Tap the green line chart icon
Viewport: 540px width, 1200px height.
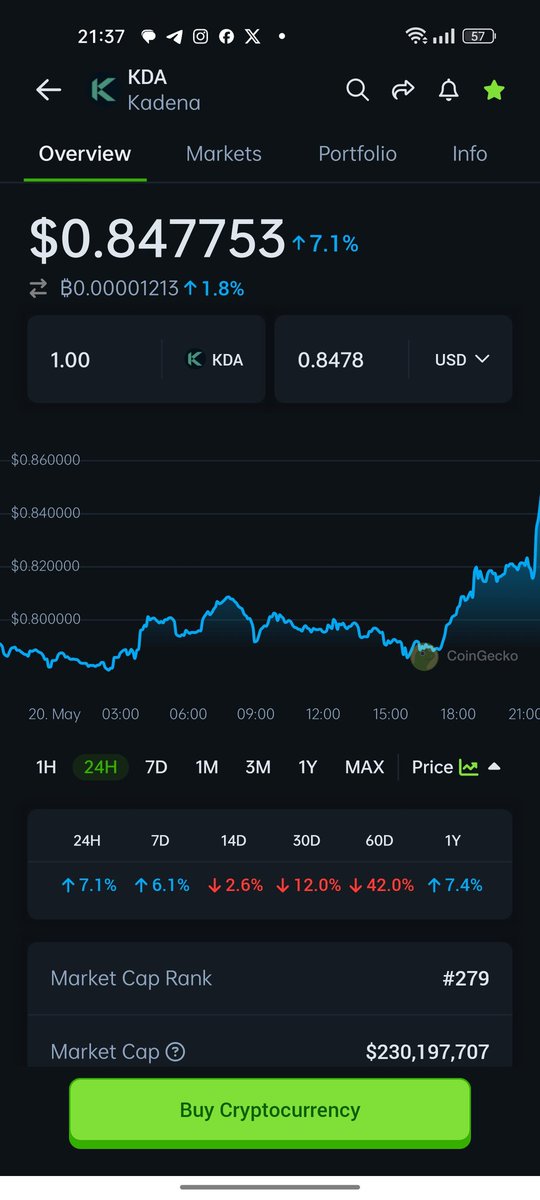tap(468, 767)
